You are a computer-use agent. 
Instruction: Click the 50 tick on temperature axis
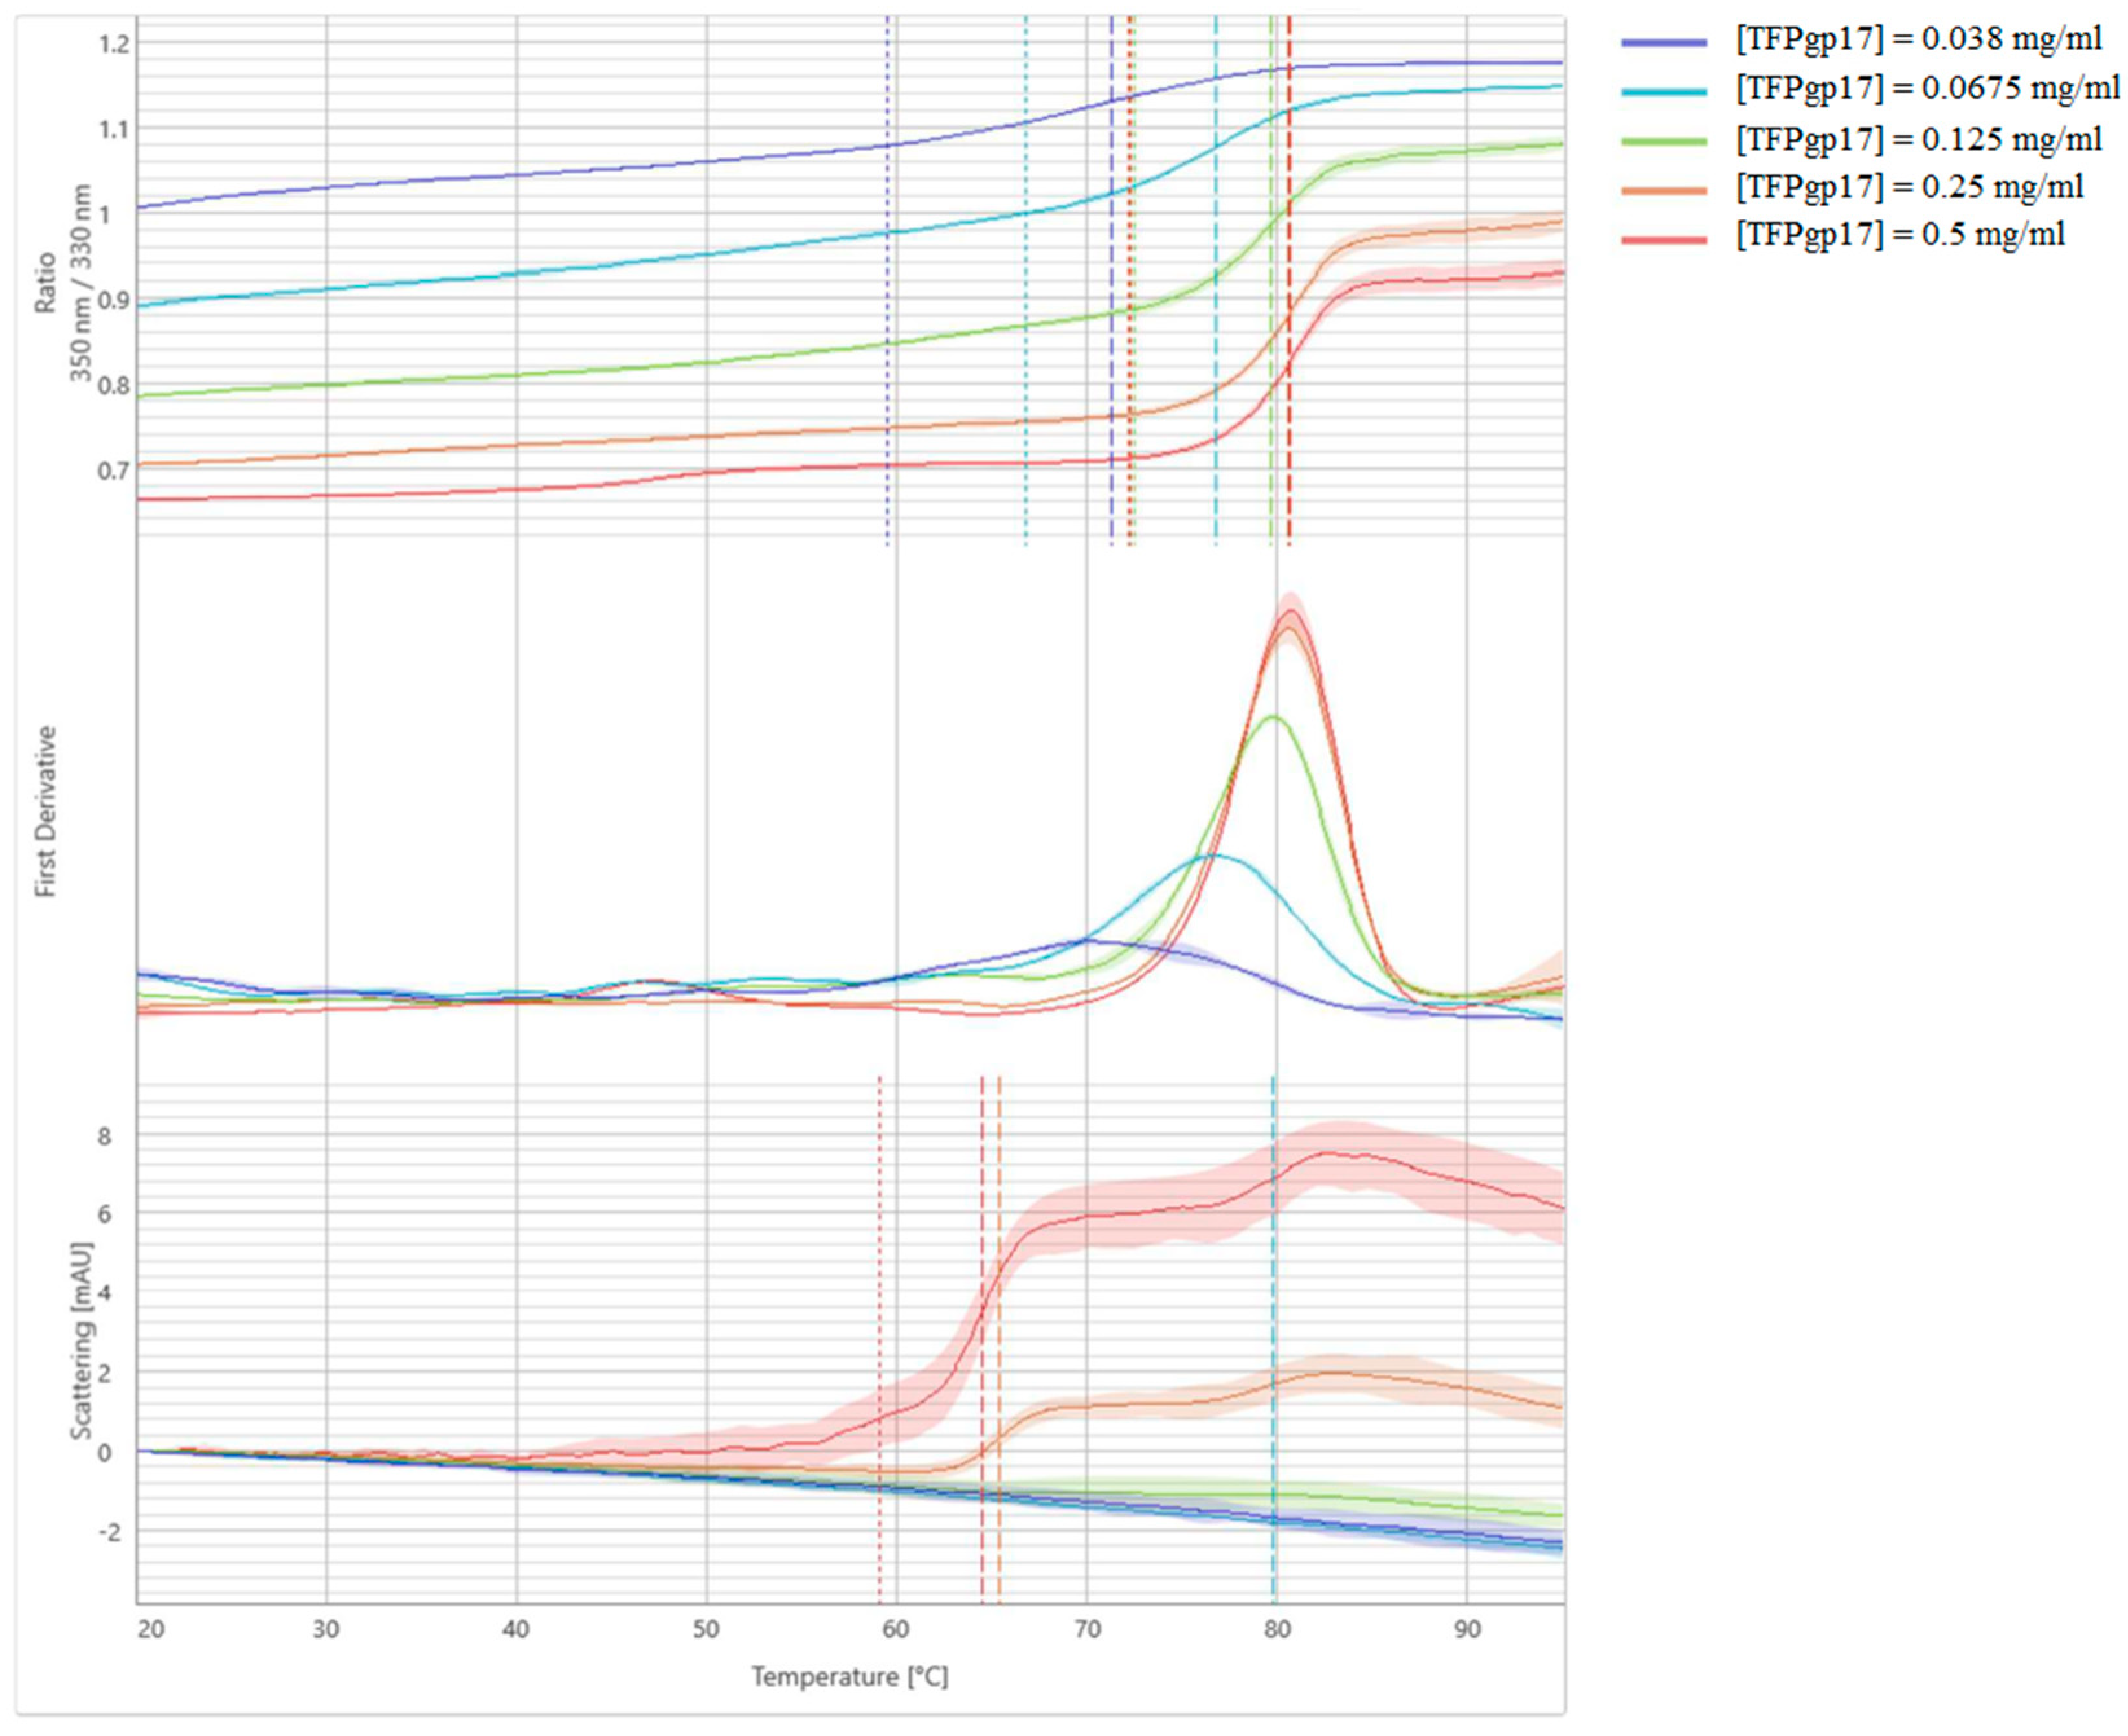pos(706,1630)
